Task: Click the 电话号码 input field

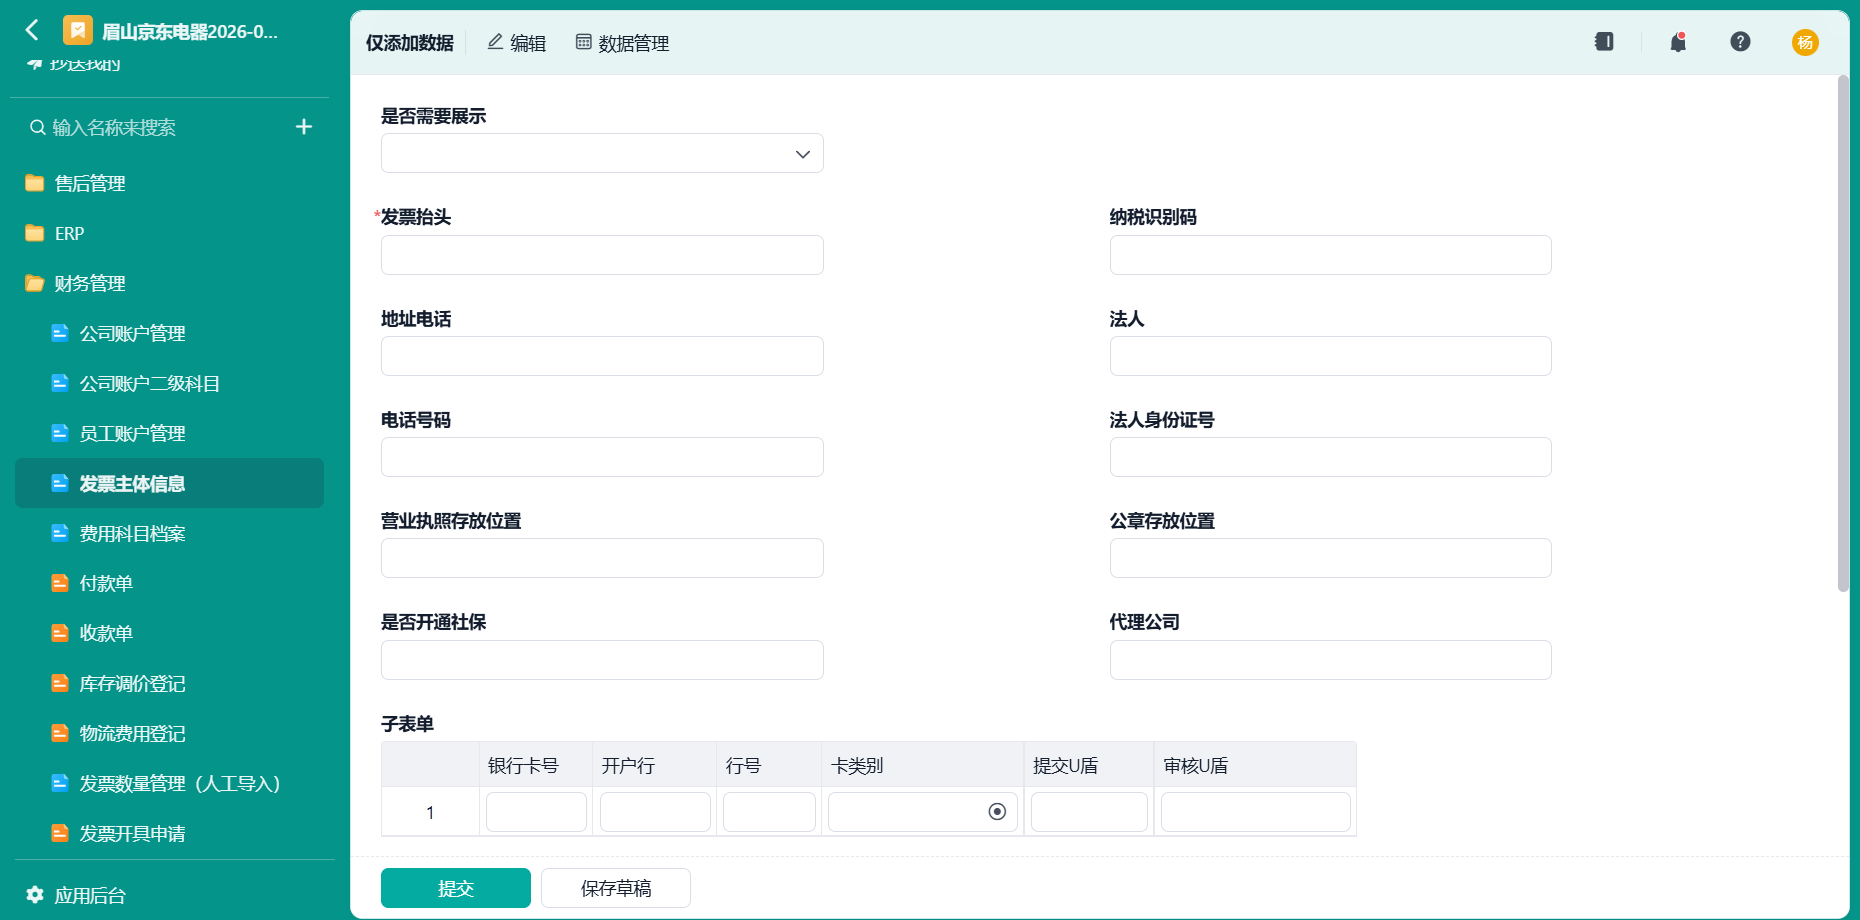Action: point(602,457)
